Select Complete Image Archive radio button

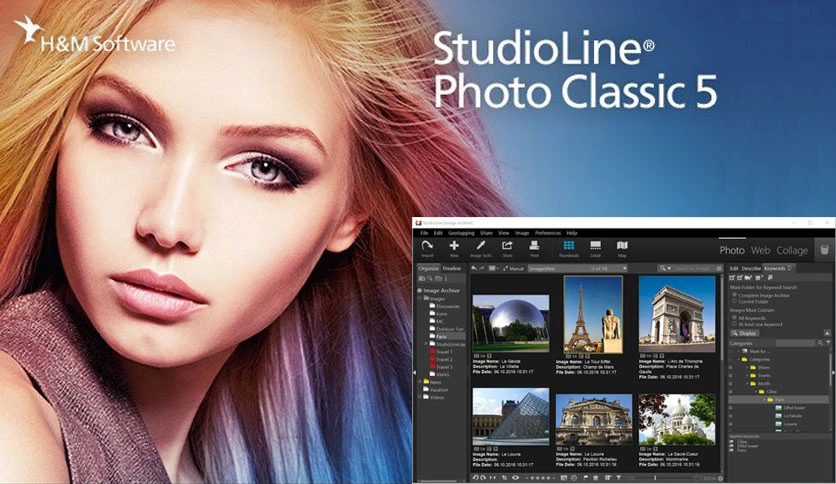coord(734,295)
